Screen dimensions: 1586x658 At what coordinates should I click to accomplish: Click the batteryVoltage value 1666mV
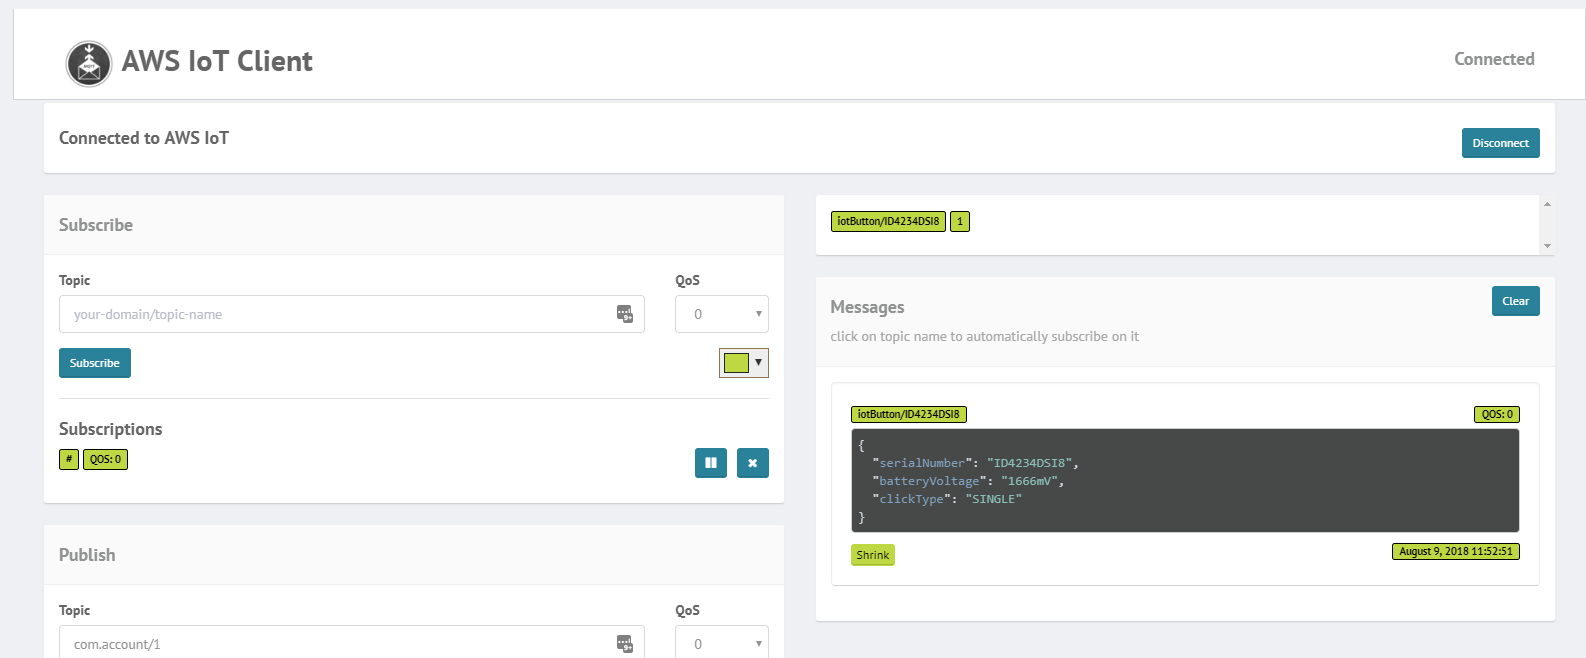pyautogui.click(x=1029, y=481)
